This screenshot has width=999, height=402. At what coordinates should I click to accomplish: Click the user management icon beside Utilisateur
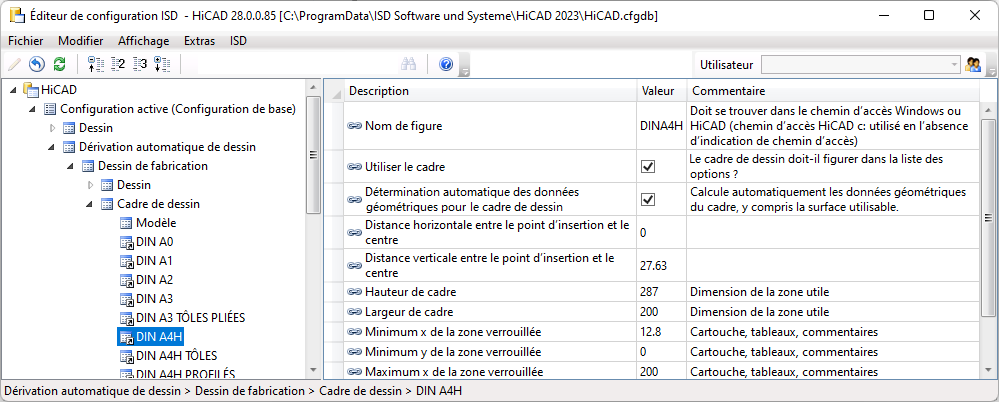click(x=973, y=64)
